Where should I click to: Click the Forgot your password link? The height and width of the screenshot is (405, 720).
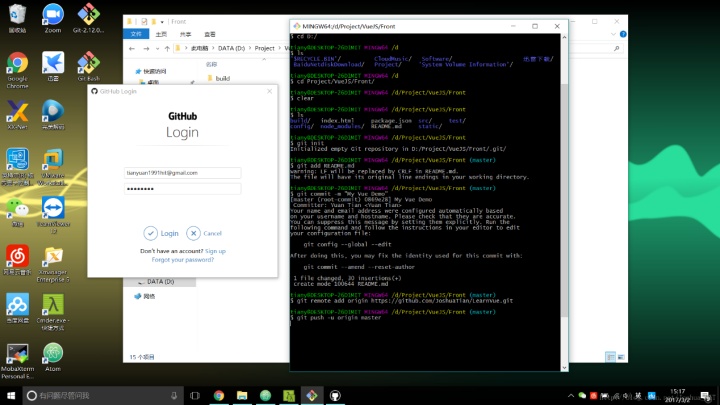pyautogui.click(x=182, y=259)
